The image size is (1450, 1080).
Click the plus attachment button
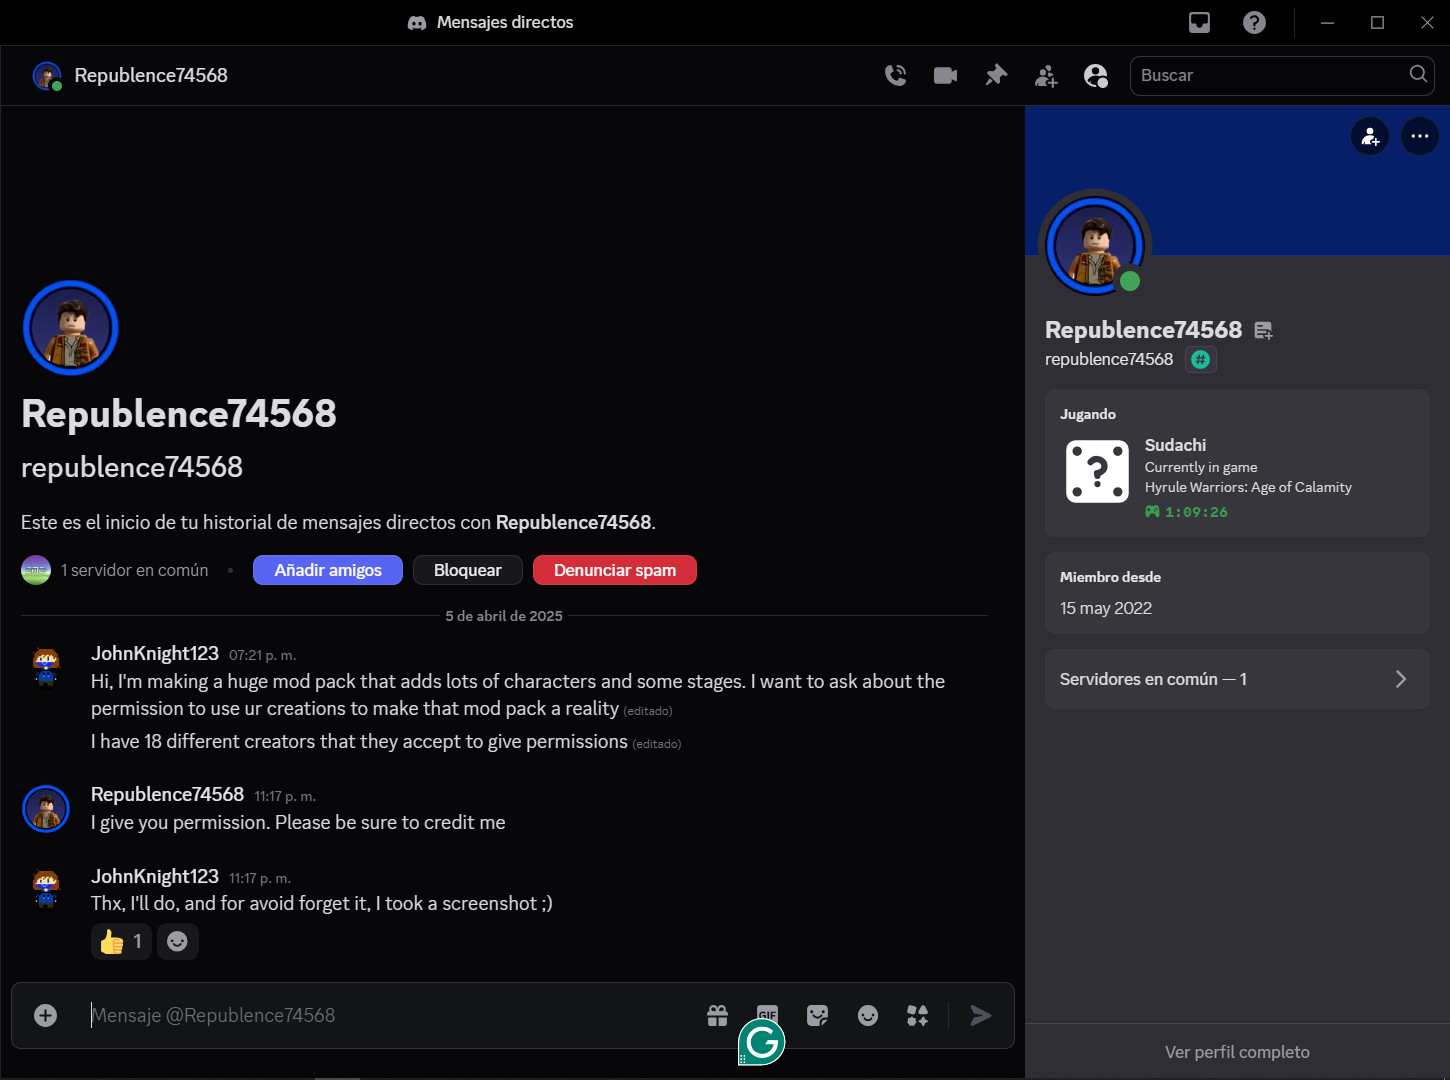pyautogui.click(x=46, y=1015)
